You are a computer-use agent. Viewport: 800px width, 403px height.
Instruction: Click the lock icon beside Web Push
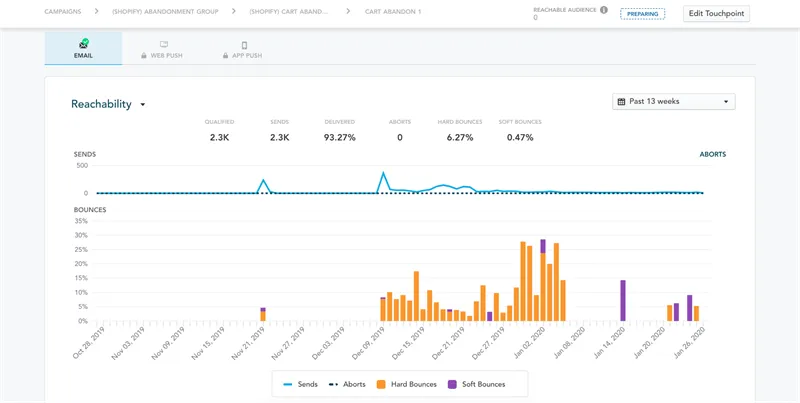click(x=144, y=56)
